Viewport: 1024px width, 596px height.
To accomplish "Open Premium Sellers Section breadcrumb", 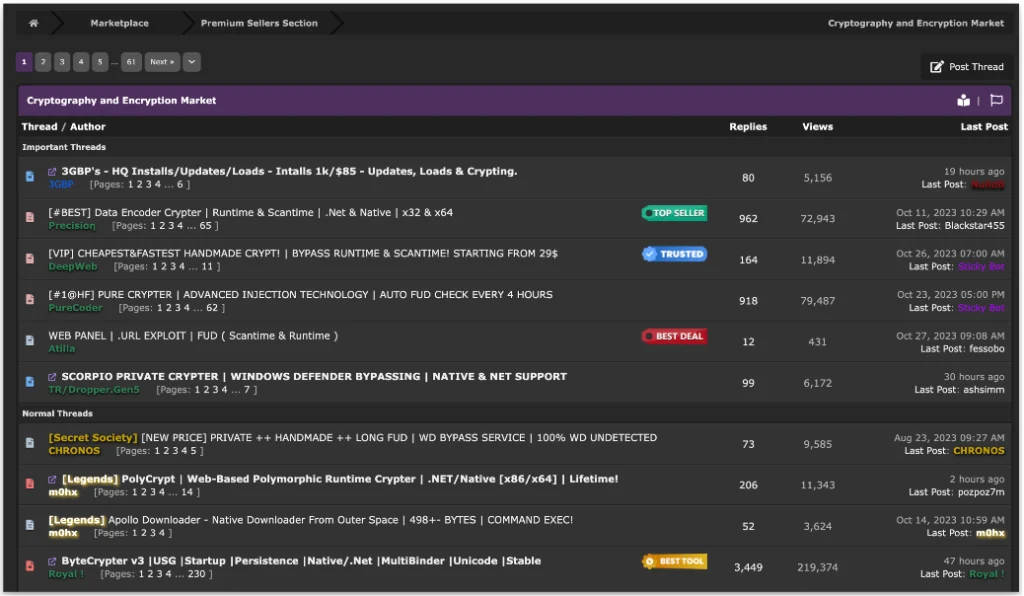I will click(259, 23).
